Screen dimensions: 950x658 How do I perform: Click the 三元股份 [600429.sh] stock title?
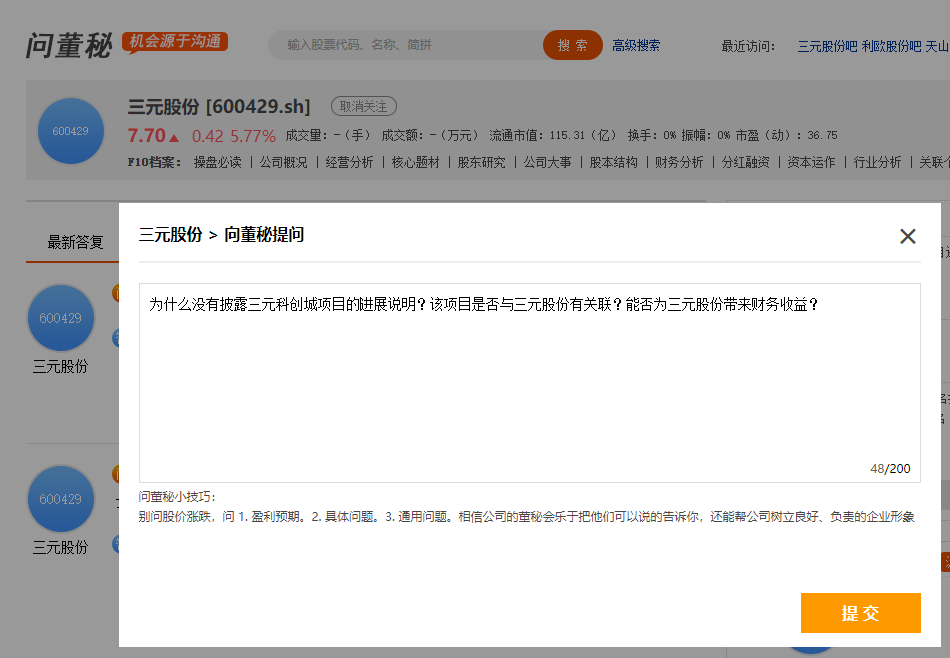click(x=219, y=107)
